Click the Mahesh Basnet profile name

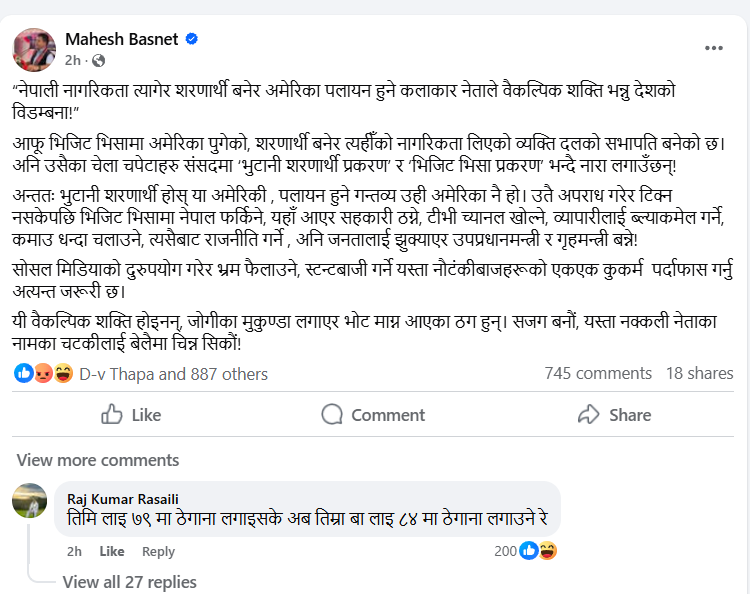pos(121,39)
